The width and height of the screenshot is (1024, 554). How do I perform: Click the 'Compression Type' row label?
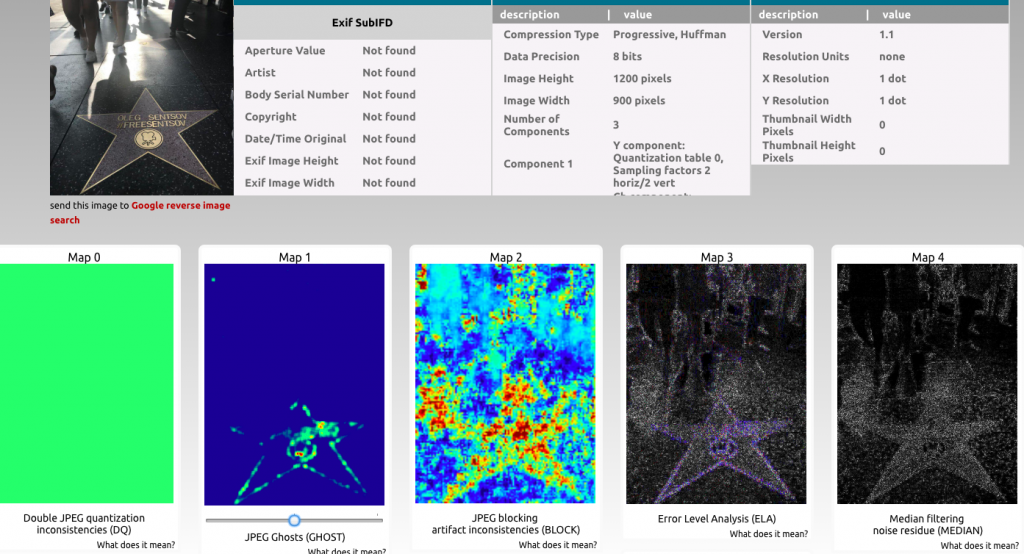click(x=551, y=35)
